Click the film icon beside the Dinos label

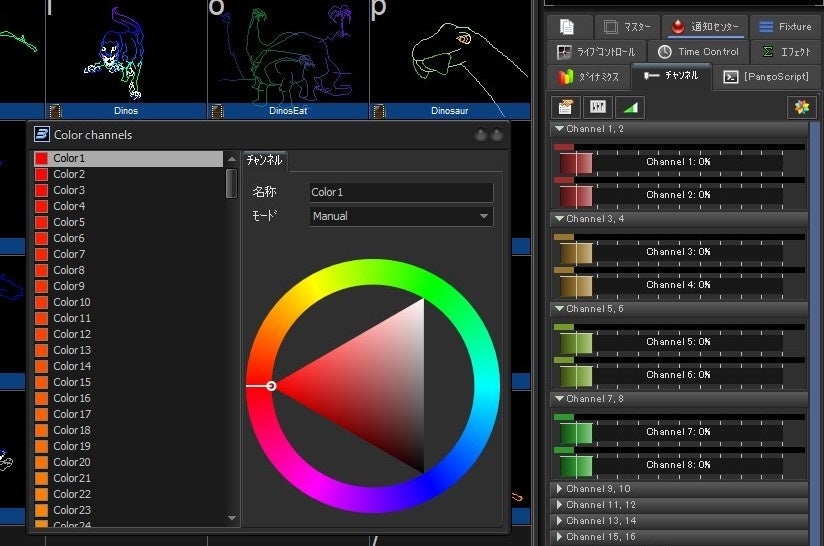coord(54,111)
